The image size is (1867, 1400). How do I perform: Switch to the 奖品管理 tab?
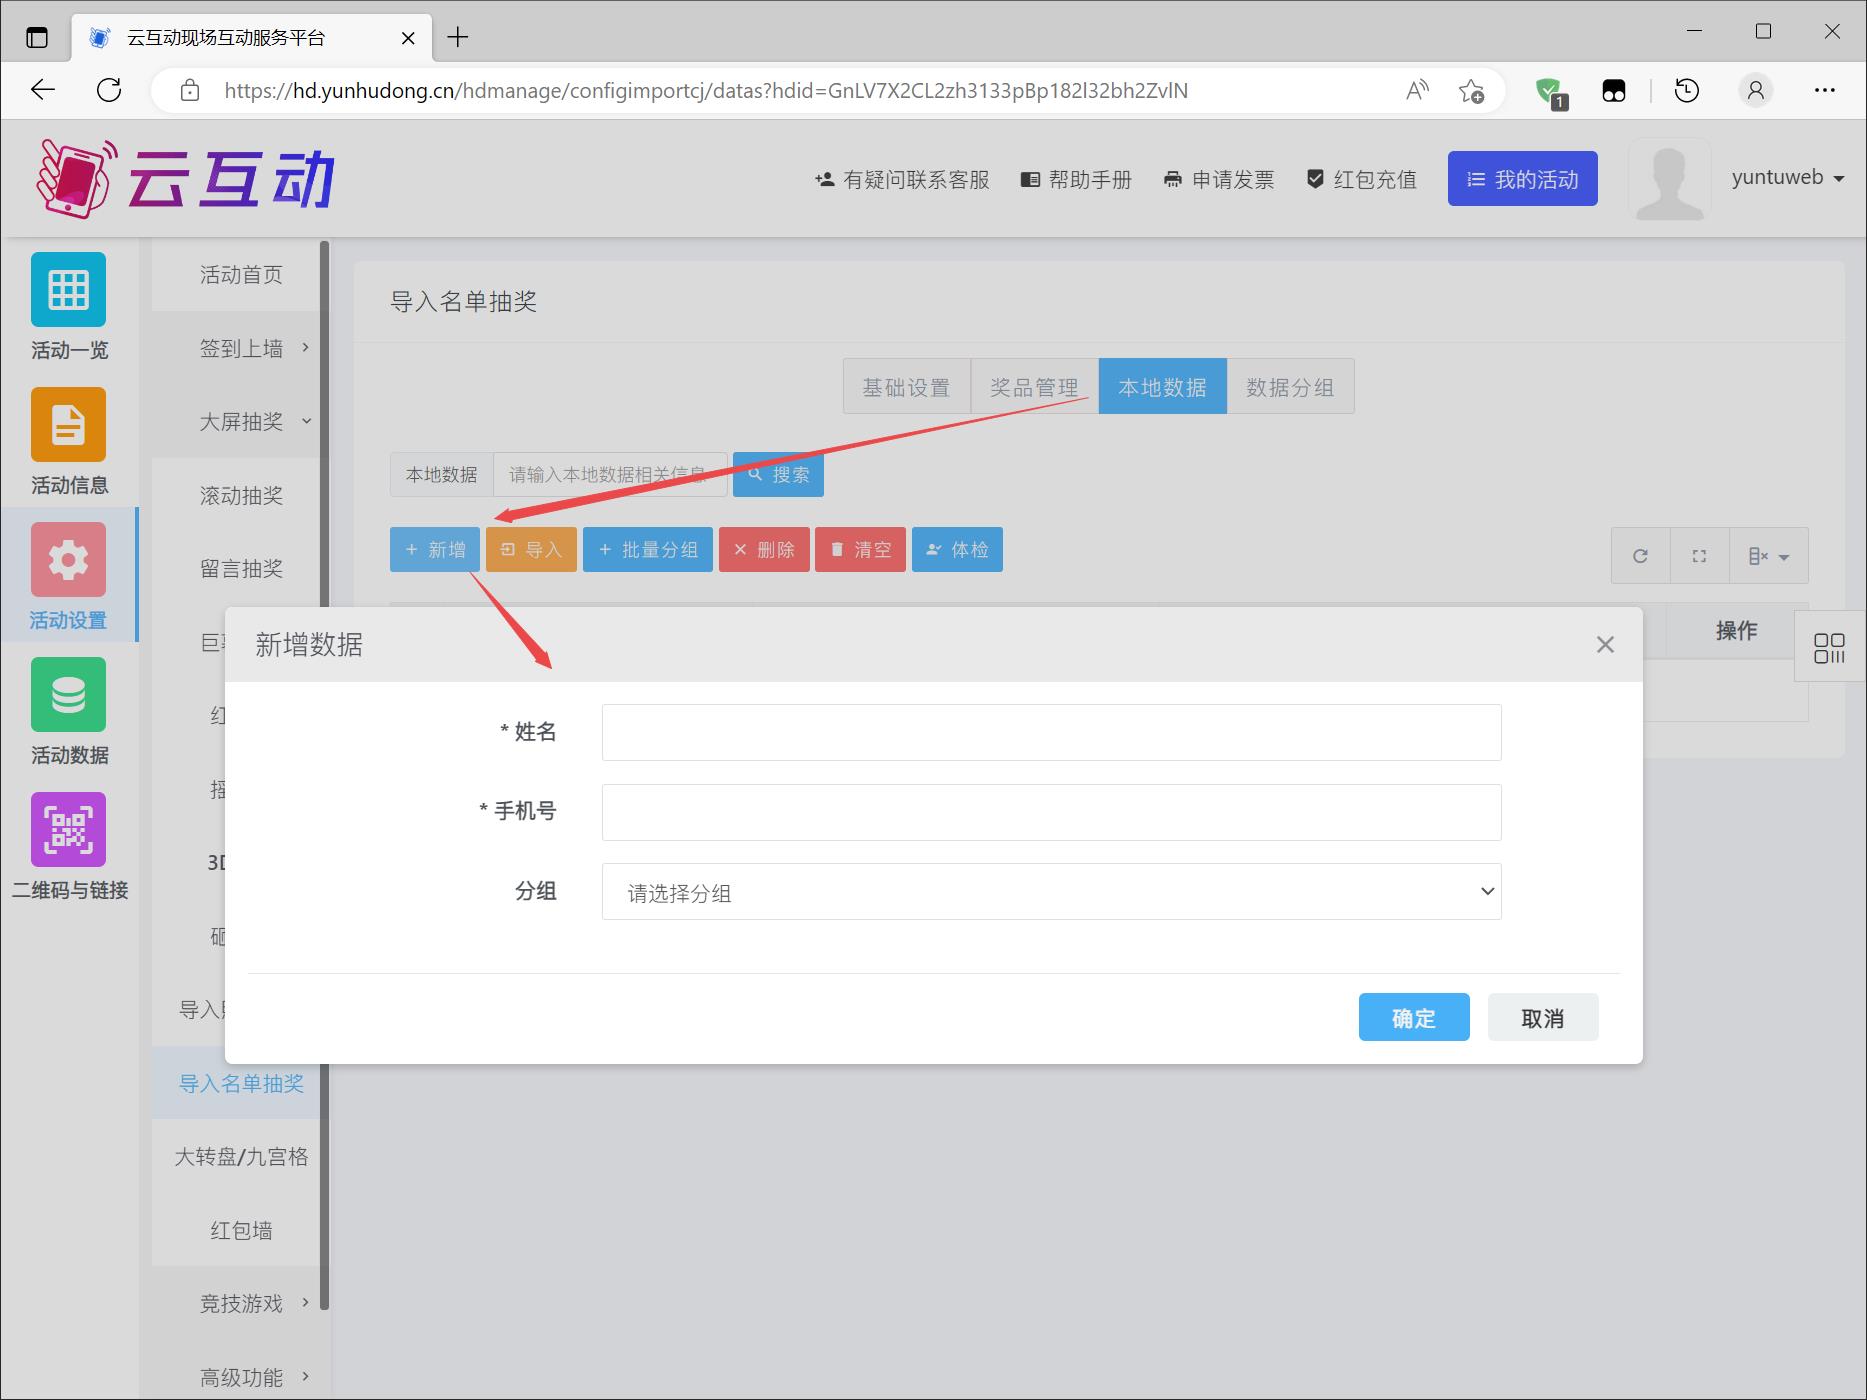[1034, 387]
